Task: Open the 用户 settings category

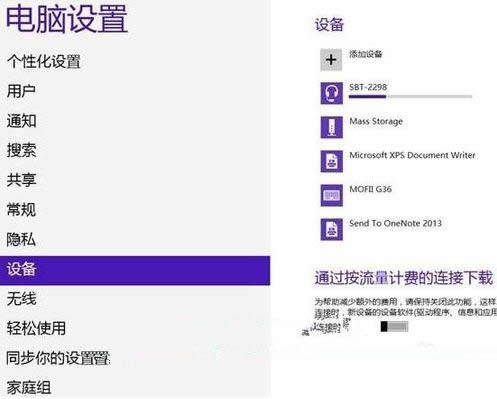Action: pyautogui.click(x=21, y=91)
